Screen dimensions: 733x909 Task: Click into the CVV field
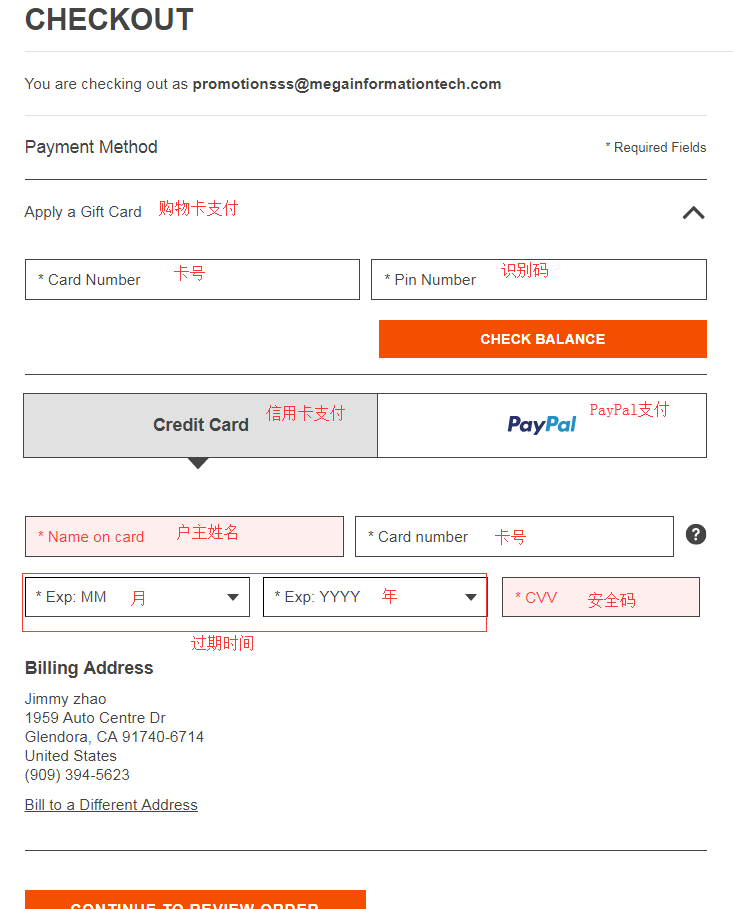pos(600,598)
